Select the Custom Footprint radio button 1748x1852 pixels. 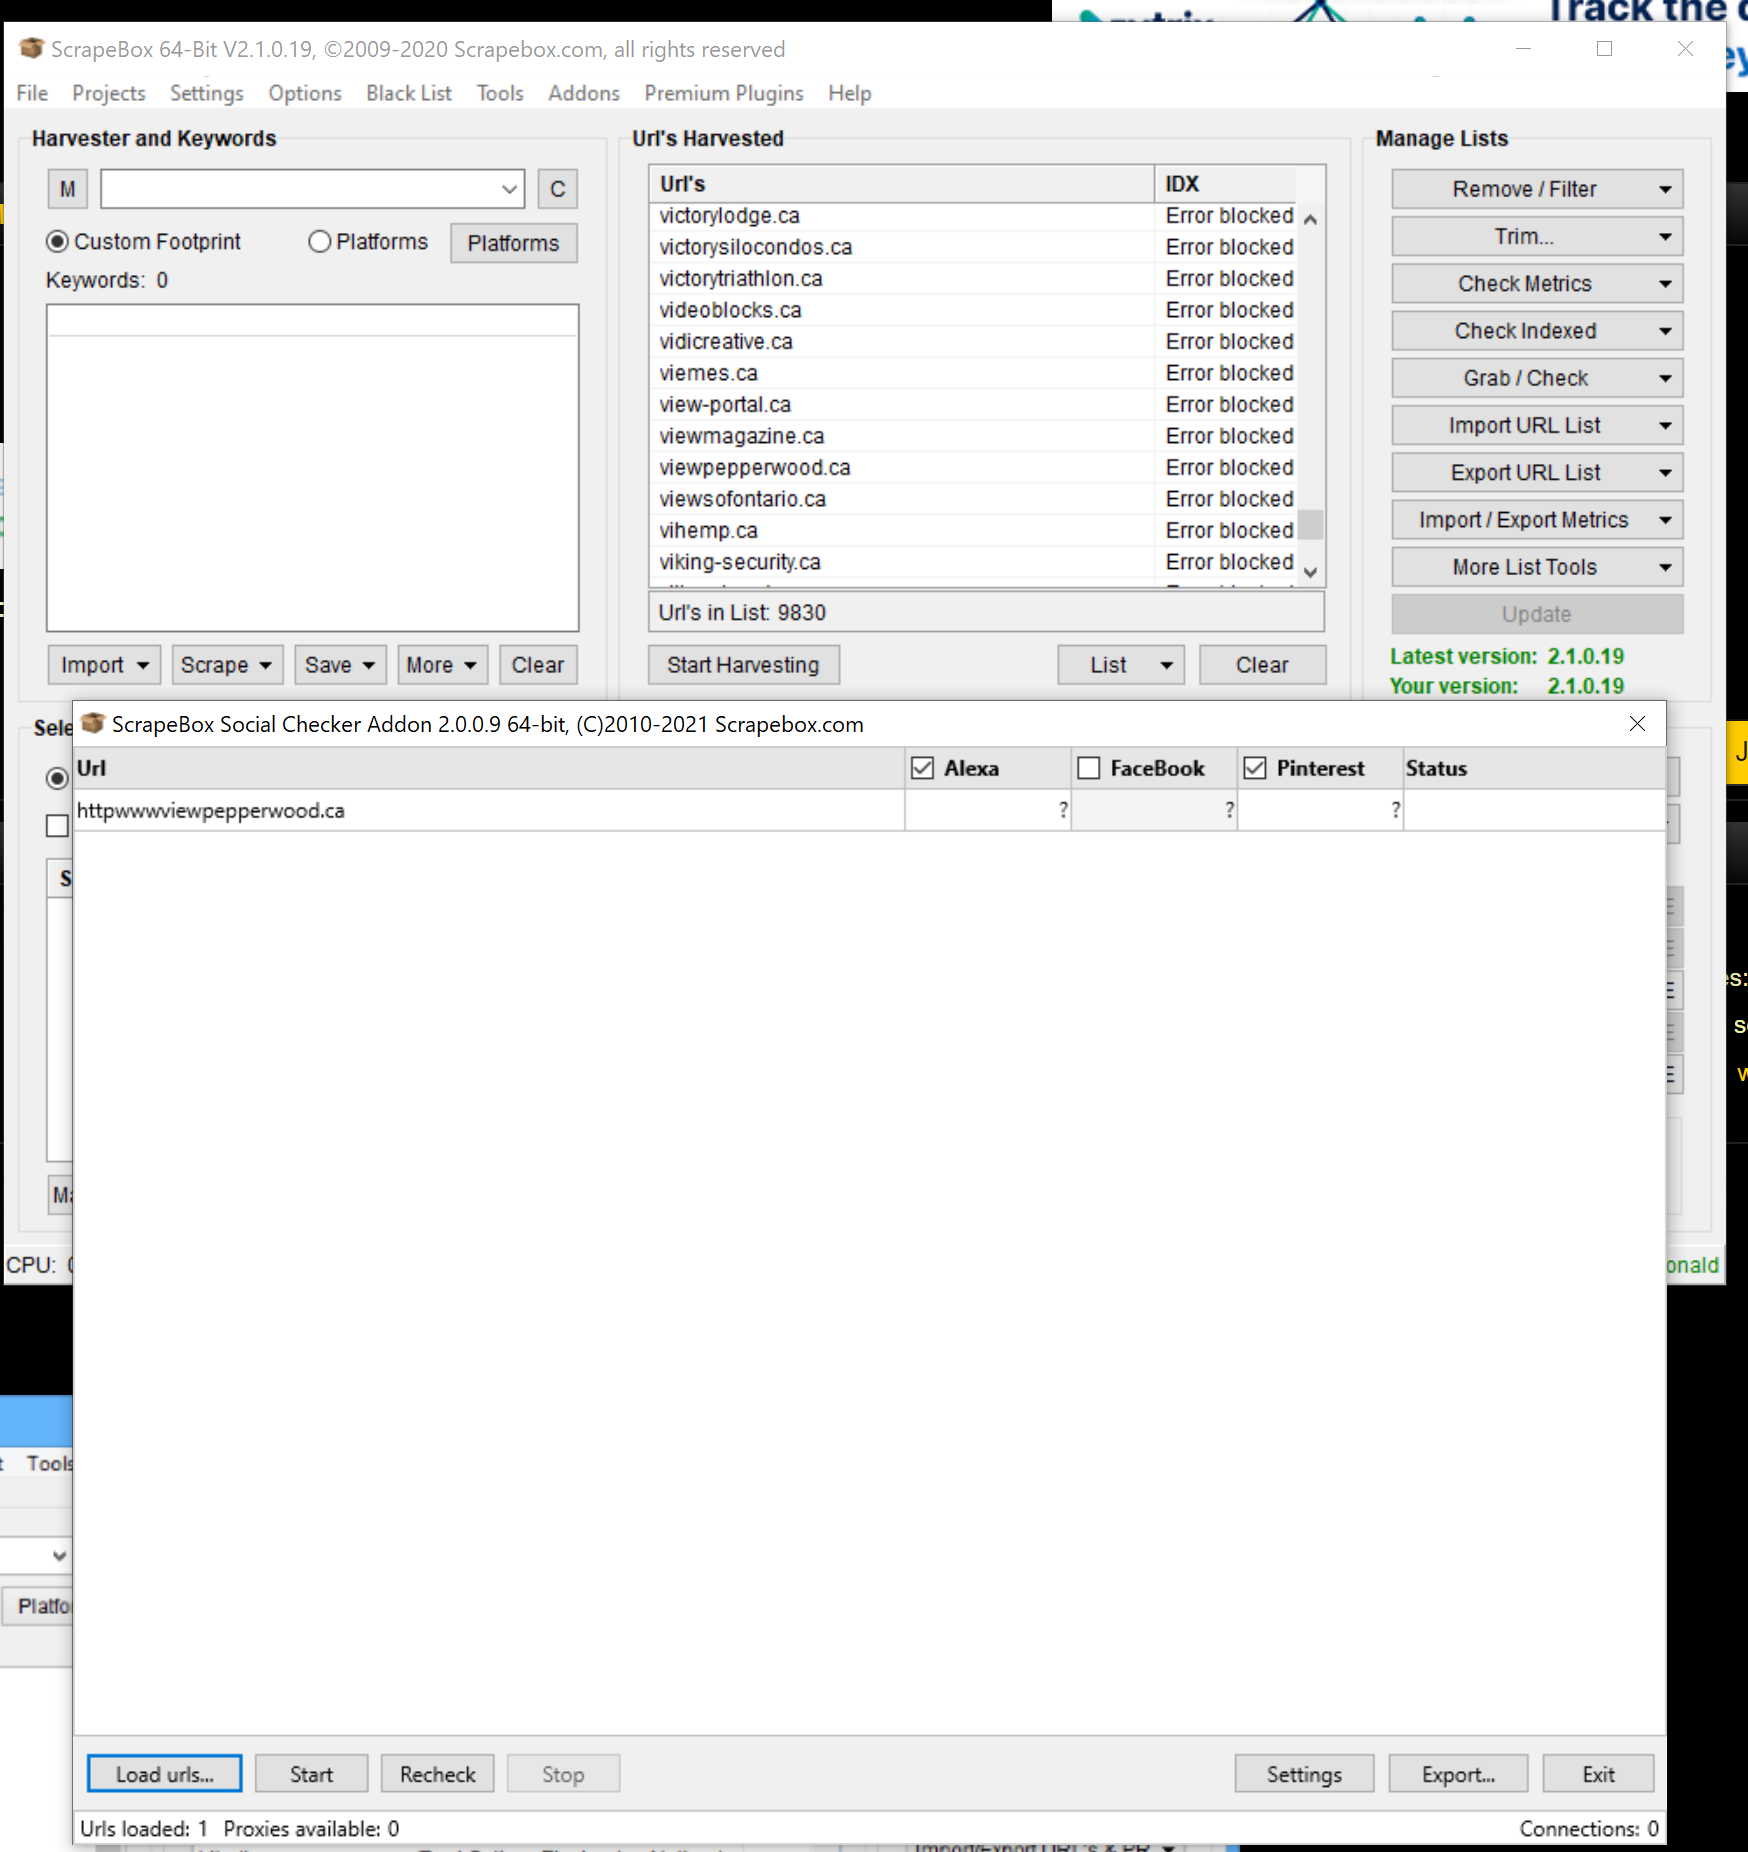(x=58, y=242)
